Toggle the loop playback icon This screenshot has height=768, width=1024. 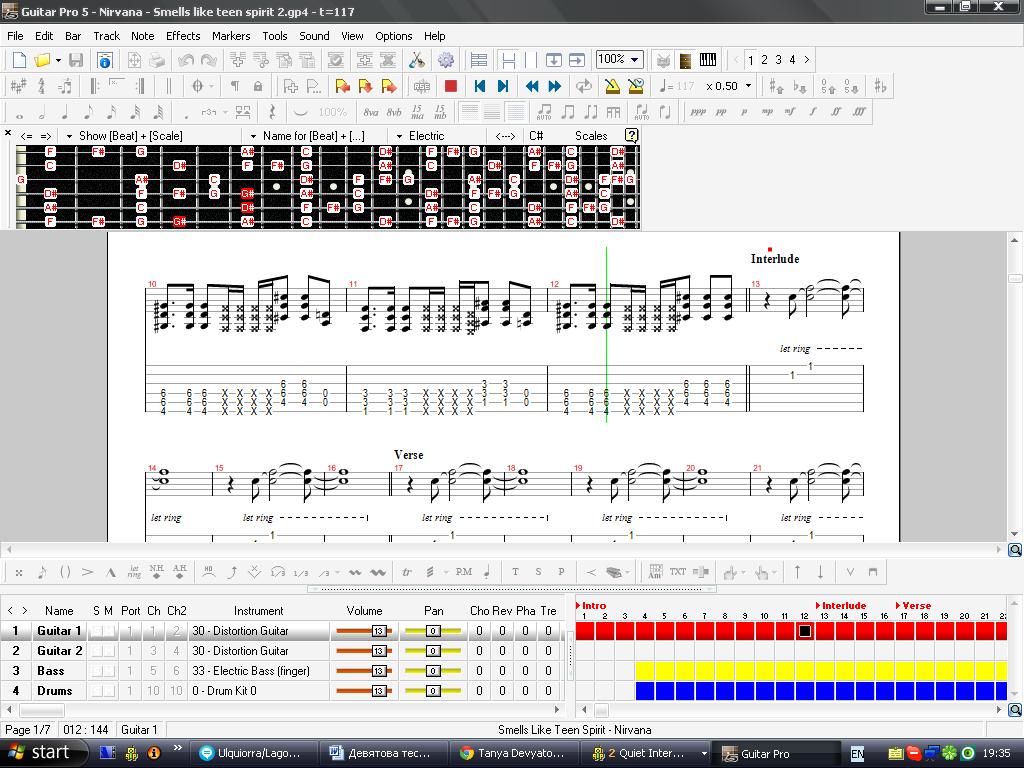click(x=583, y=86)
